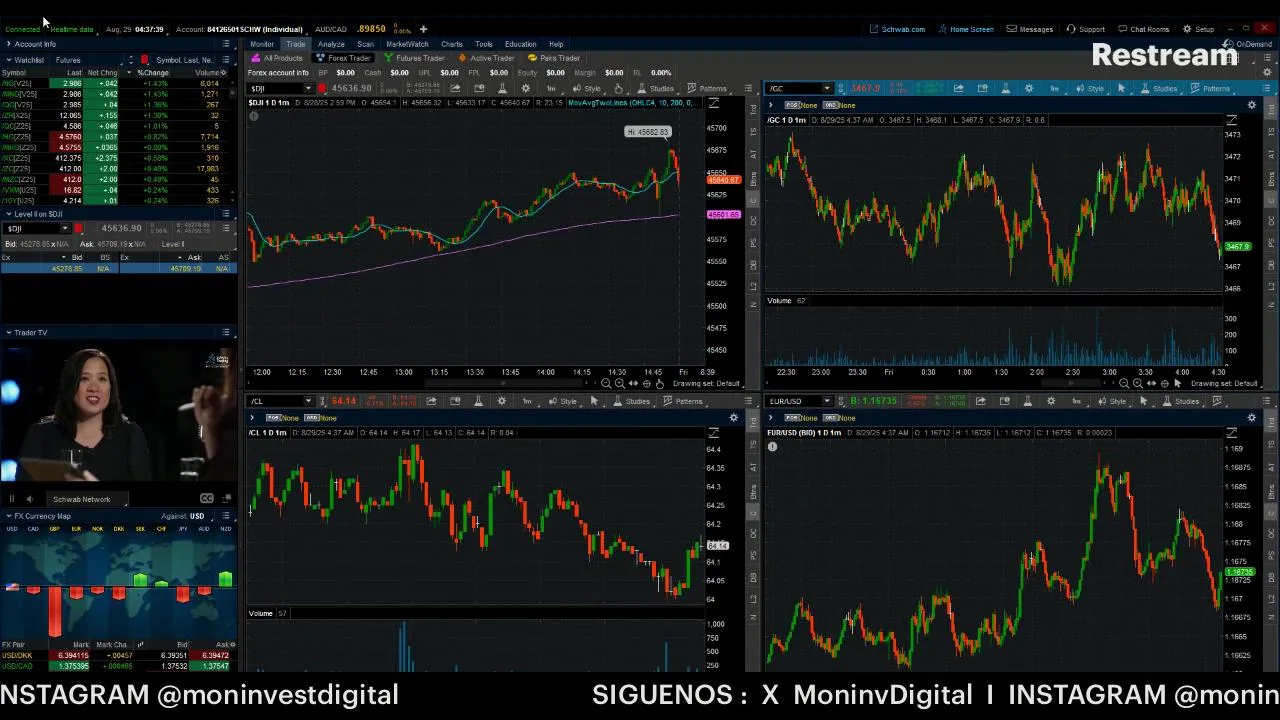Open the Charts tab

tap(452, 44)
